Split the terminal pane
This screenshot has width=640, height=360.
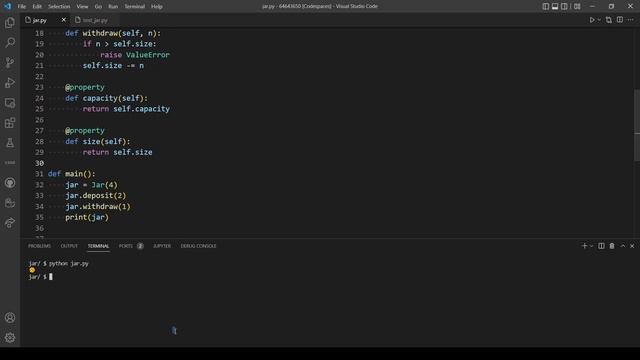[601, 246]
